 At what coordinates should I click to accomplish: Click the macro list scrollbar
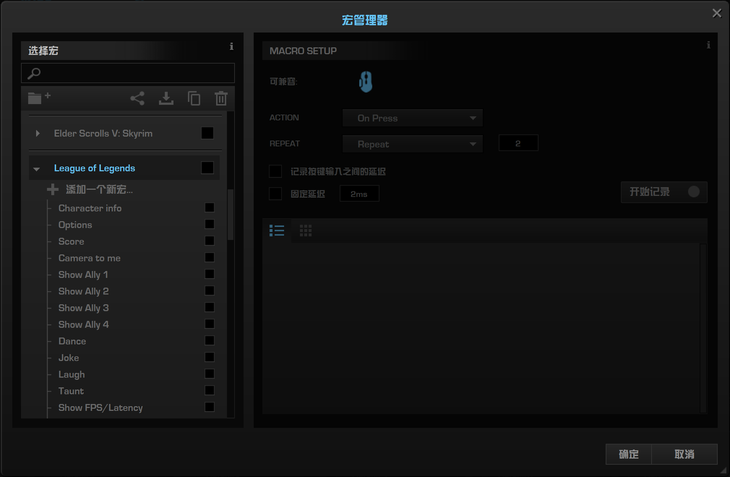click(230, 215)
